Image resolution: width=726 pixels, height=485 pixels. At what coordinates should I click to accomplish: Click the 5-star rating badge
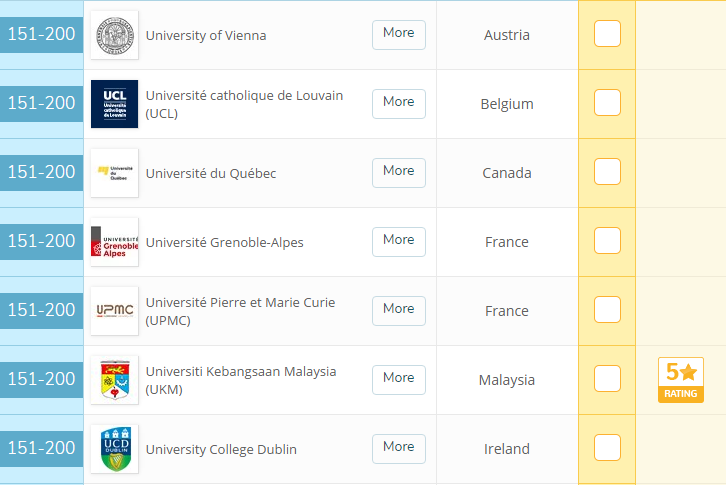tap(680, 380)
